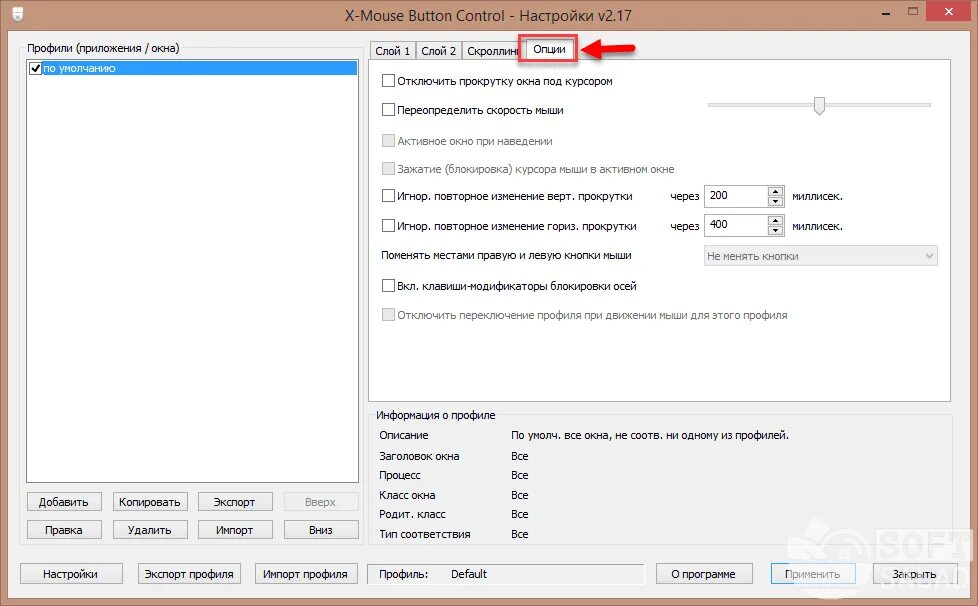Click into the 400 milliseconds input field
Screen dimensions: 978x606
pyautogui.click(x=736, y=225)
